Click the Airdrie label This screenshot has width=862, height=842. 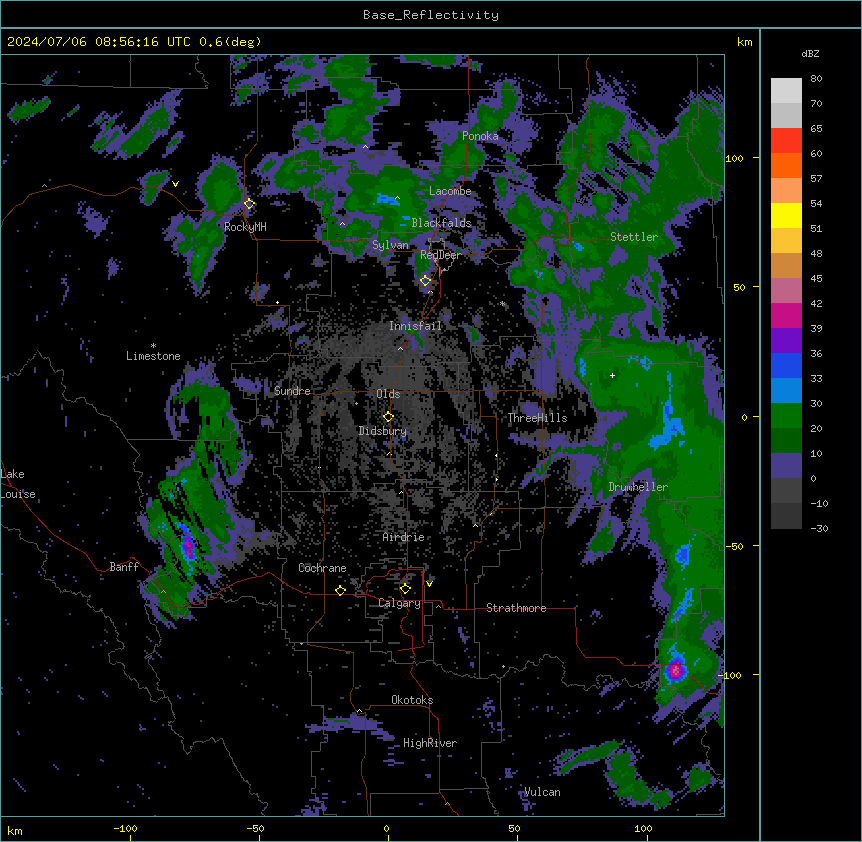[x=404, y=537]
